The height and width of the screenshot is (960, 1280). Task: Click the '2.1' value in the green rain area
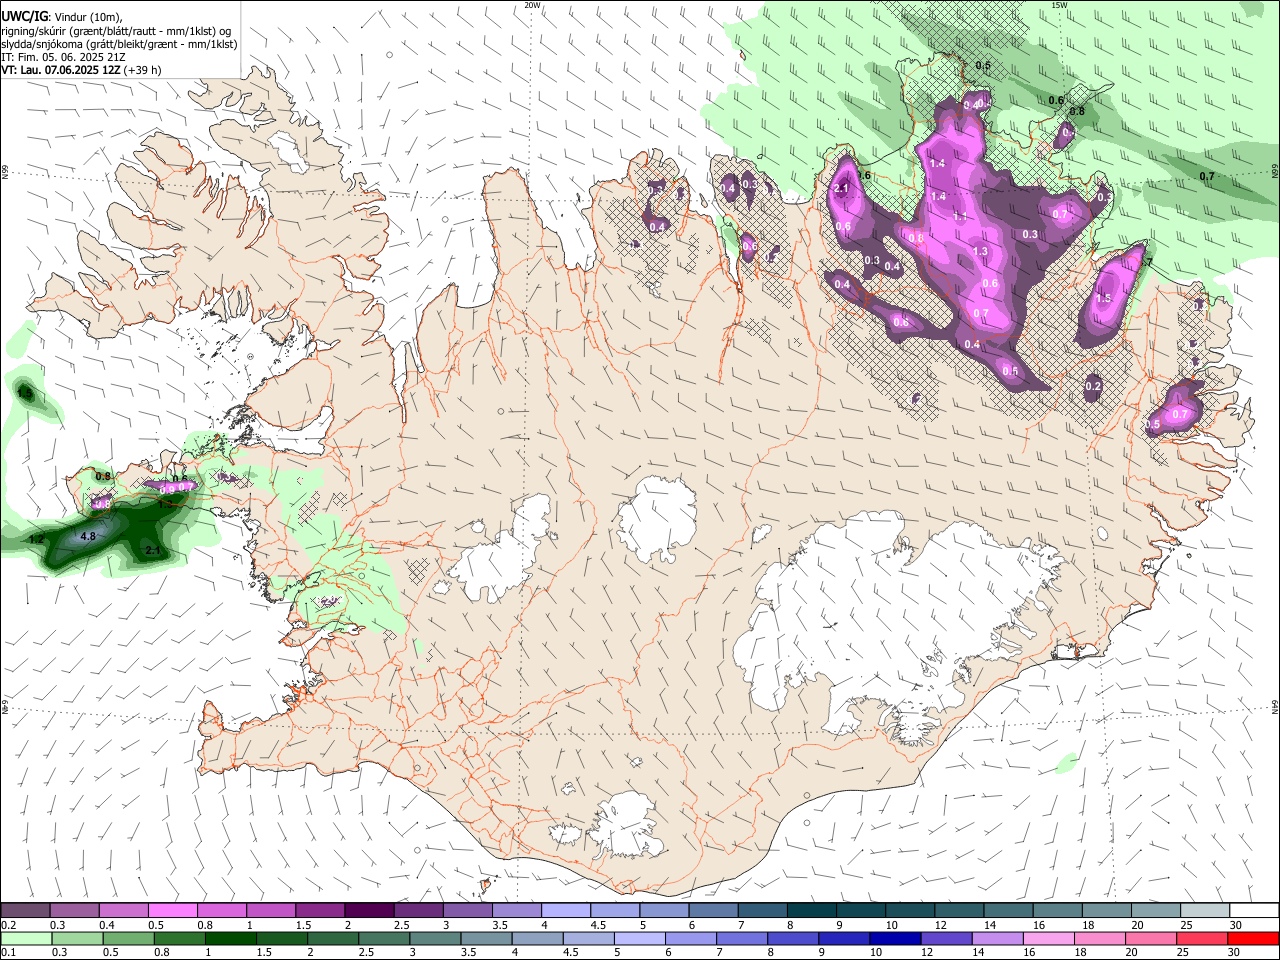click(x=153, y=551)
